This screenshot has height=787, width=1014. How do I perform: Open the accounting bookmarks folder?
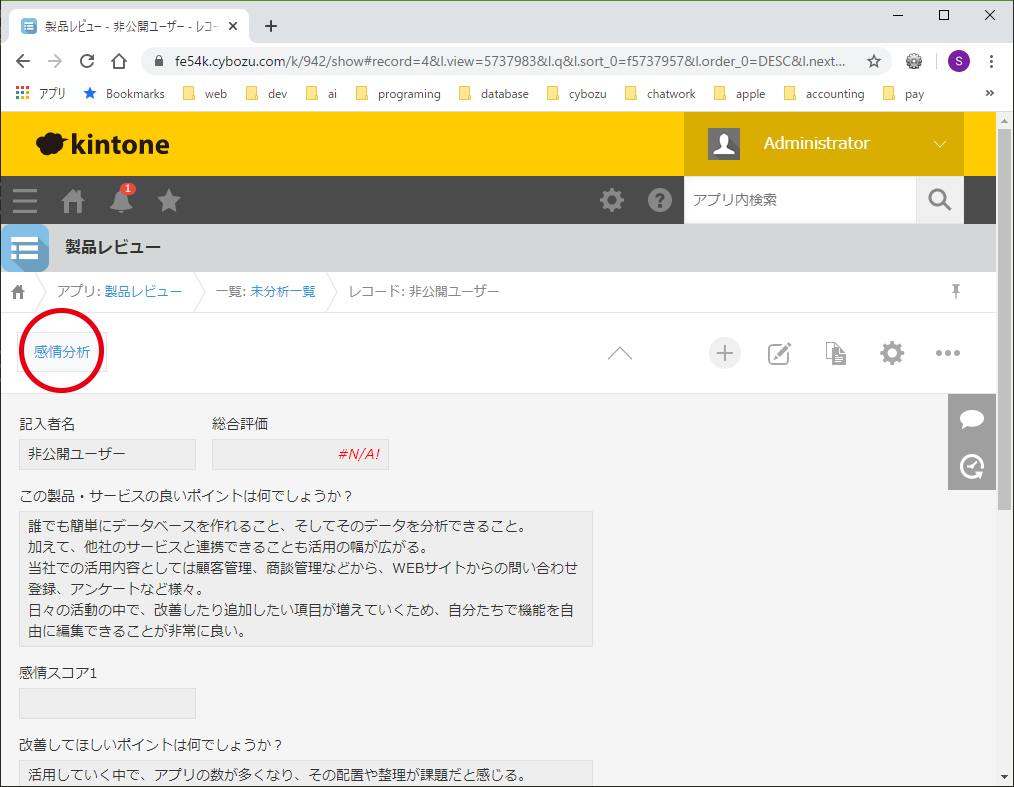point(824,94)
